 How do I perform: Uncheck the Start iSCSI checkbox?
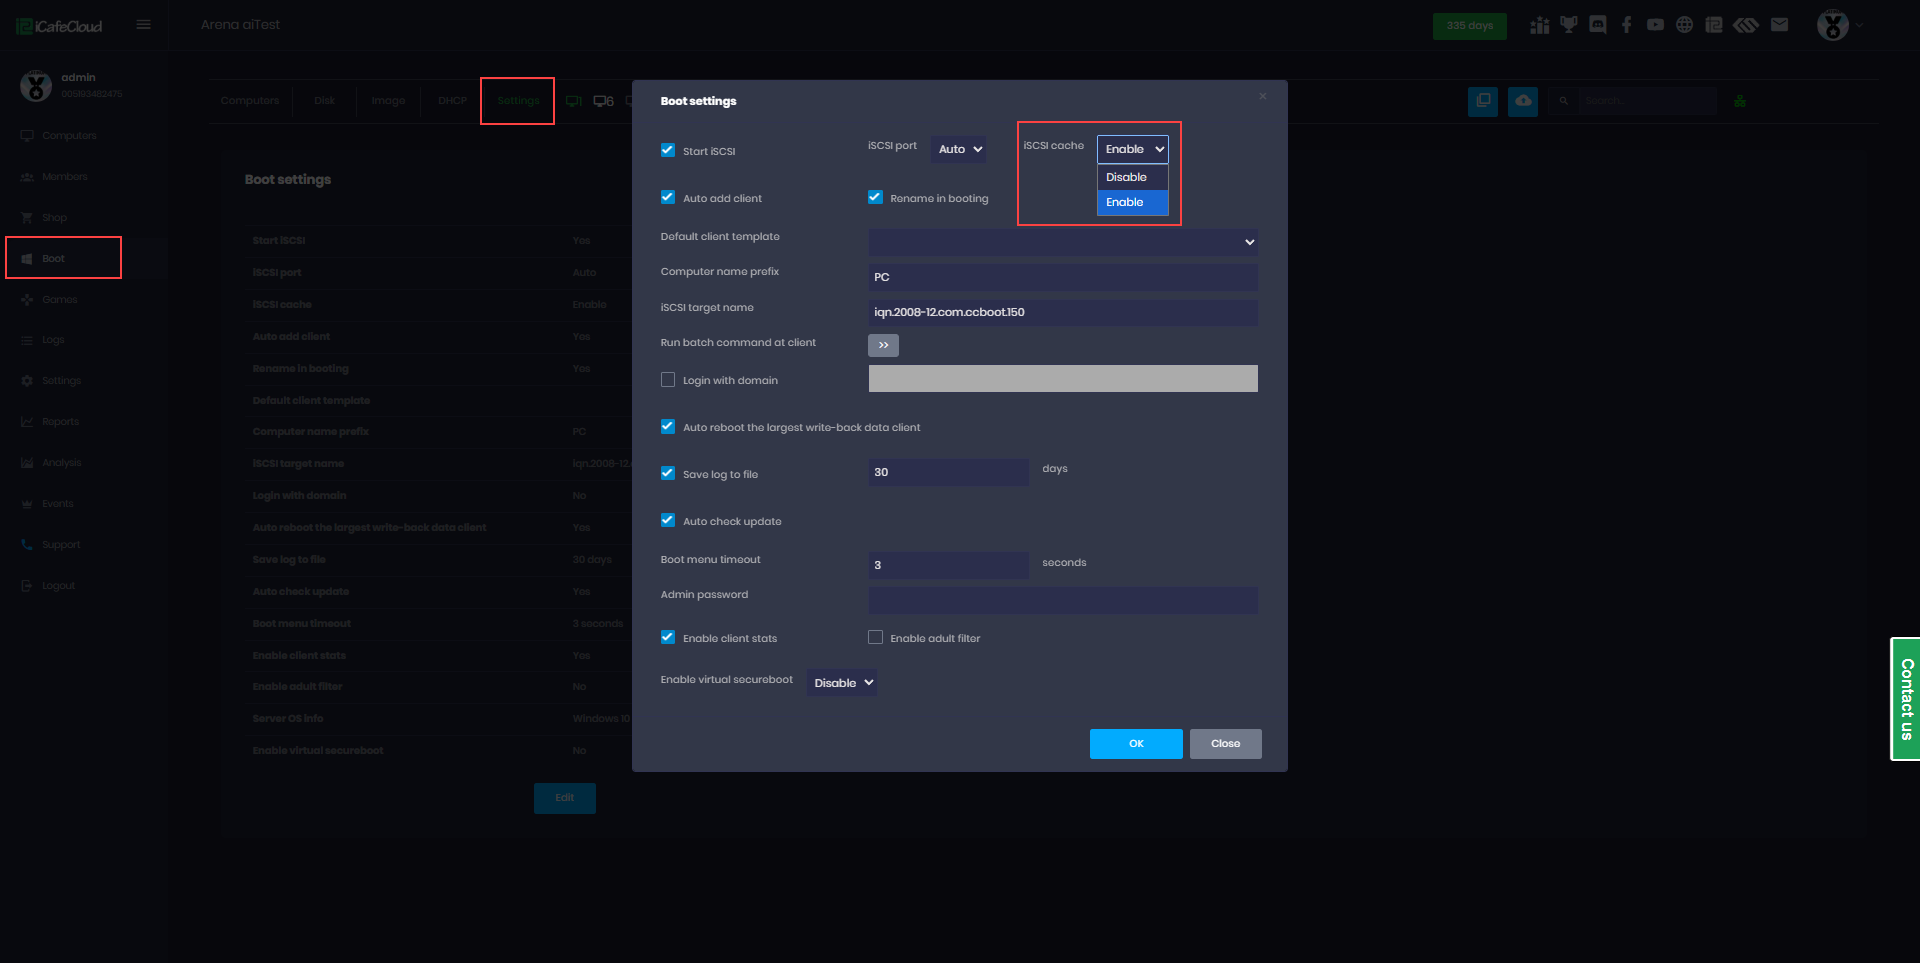[x=668, y=151]
